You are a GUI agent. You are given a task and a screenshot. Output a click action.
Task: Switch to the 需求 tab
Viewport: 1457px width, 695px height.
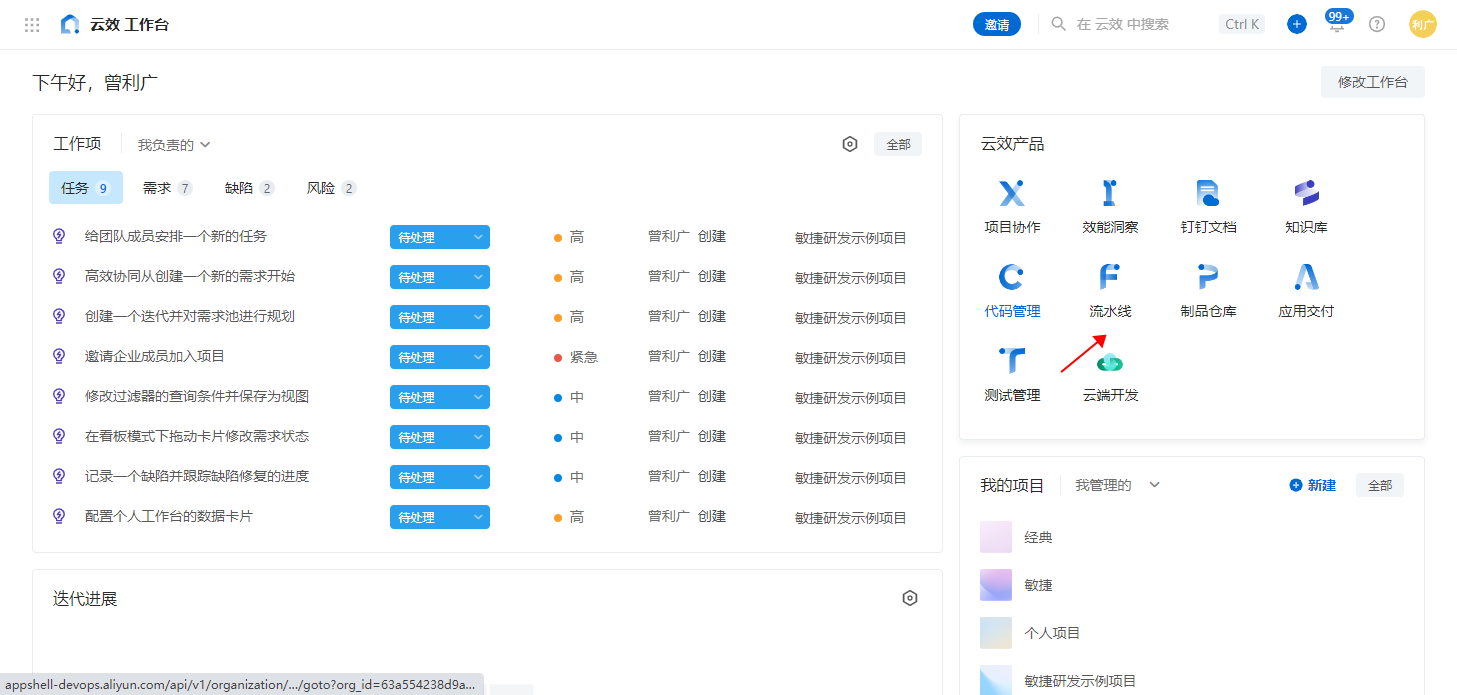pyautogui.click(x=167, y=188)
